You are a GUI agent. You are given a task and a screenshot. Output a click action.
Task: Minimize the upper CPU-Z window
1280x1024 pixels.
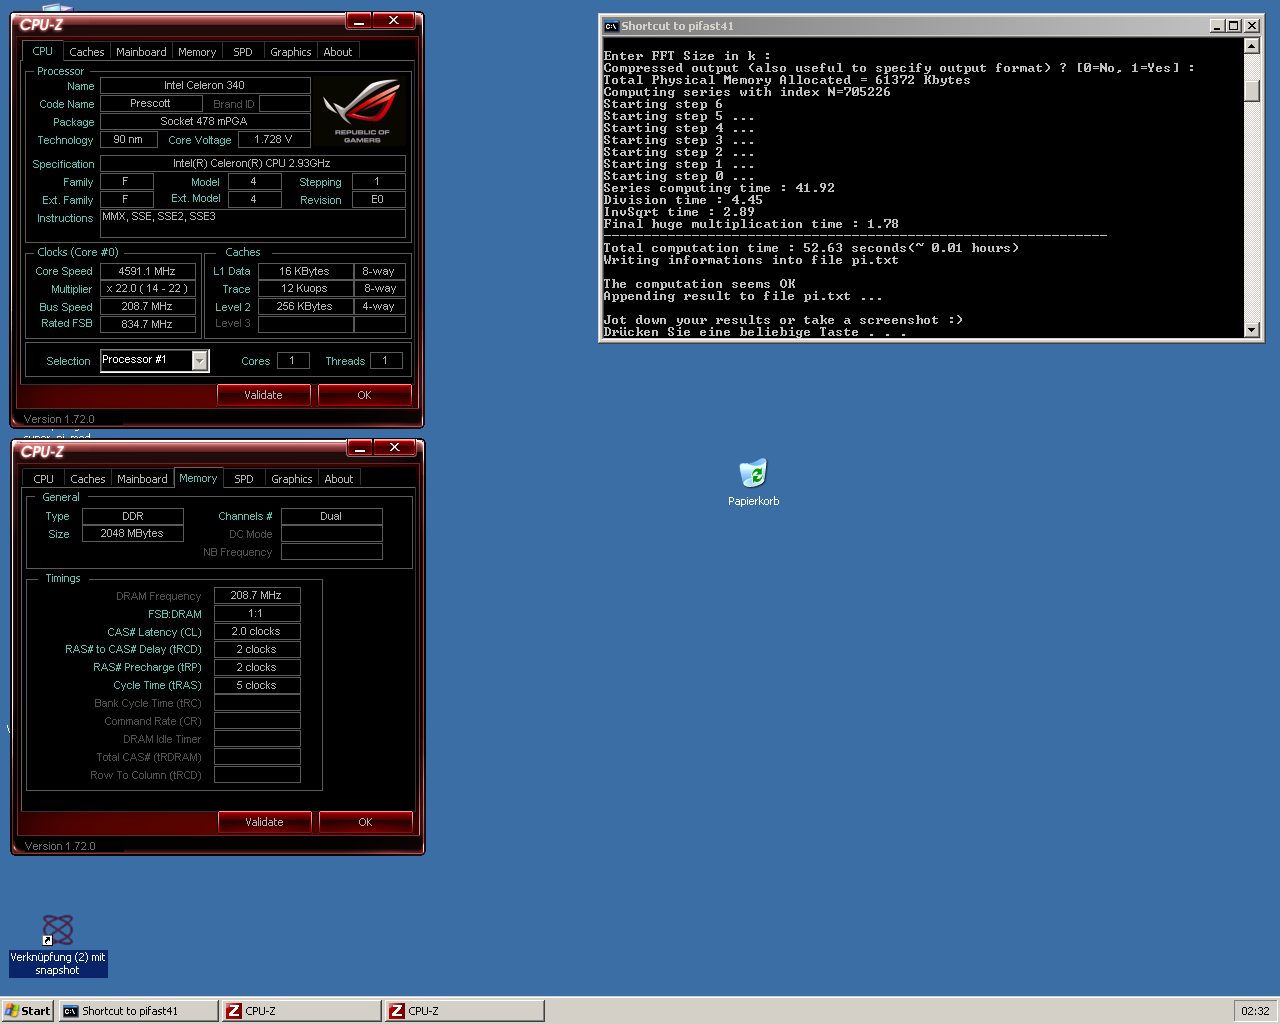[358, 20]
